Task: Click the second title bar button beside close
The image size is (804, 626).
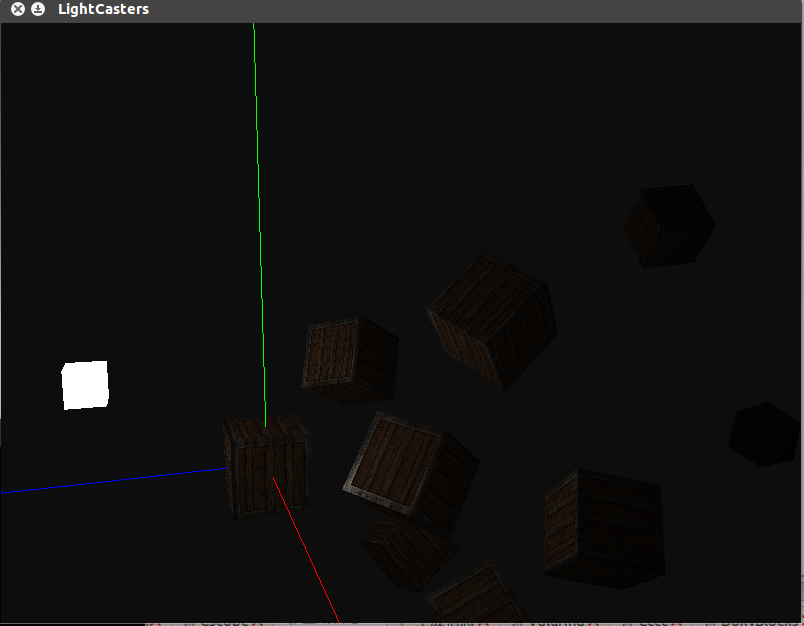Action: coord(38,9)
